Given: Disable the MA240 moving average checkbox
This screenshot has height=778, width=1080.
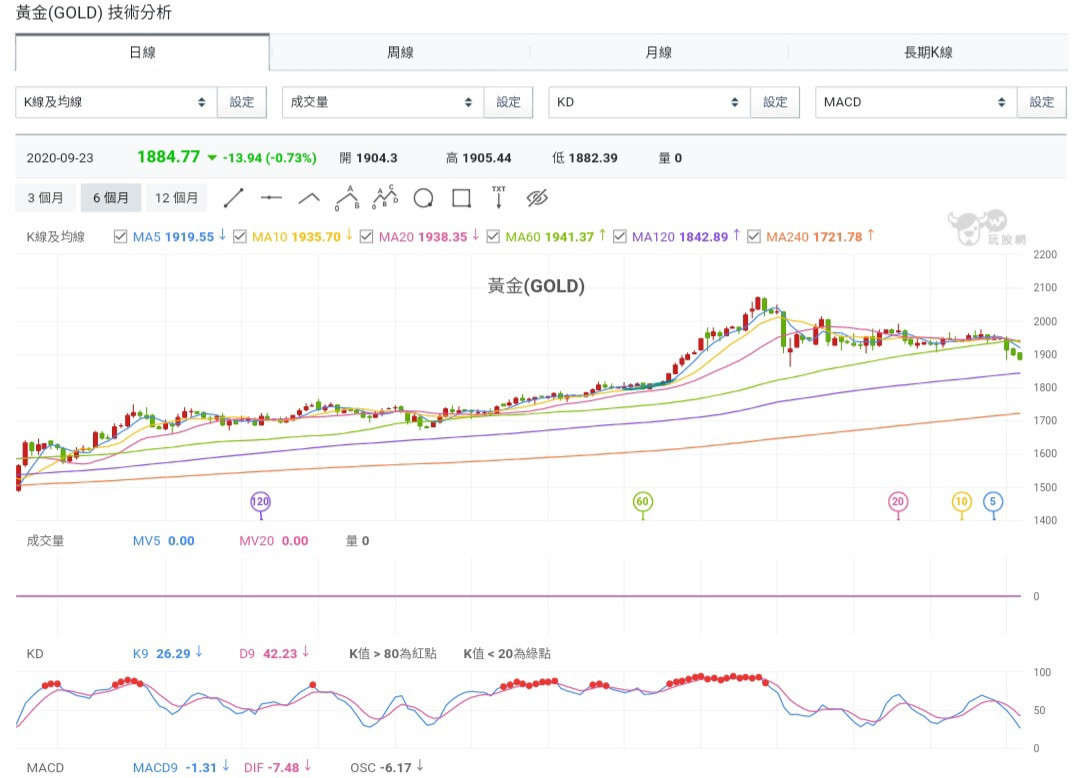Looking at the screenshot, I should click(x=753, y=237).
